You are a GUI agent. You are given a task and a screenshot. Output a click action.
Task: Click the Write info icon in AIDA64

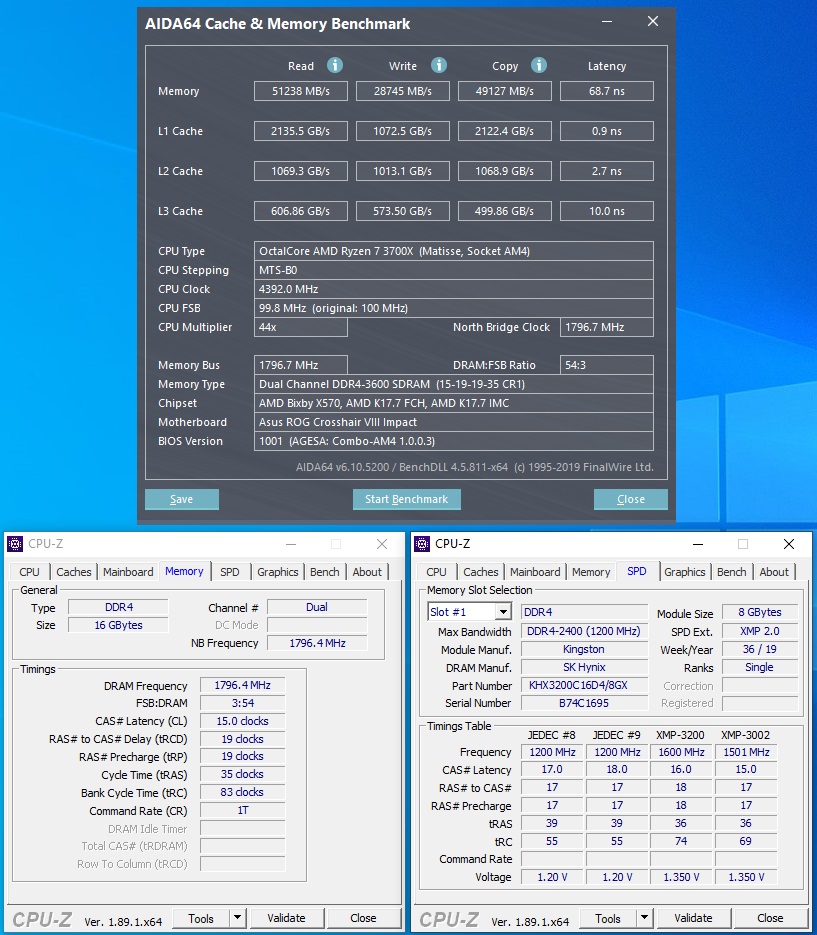(x=439, y=65)
